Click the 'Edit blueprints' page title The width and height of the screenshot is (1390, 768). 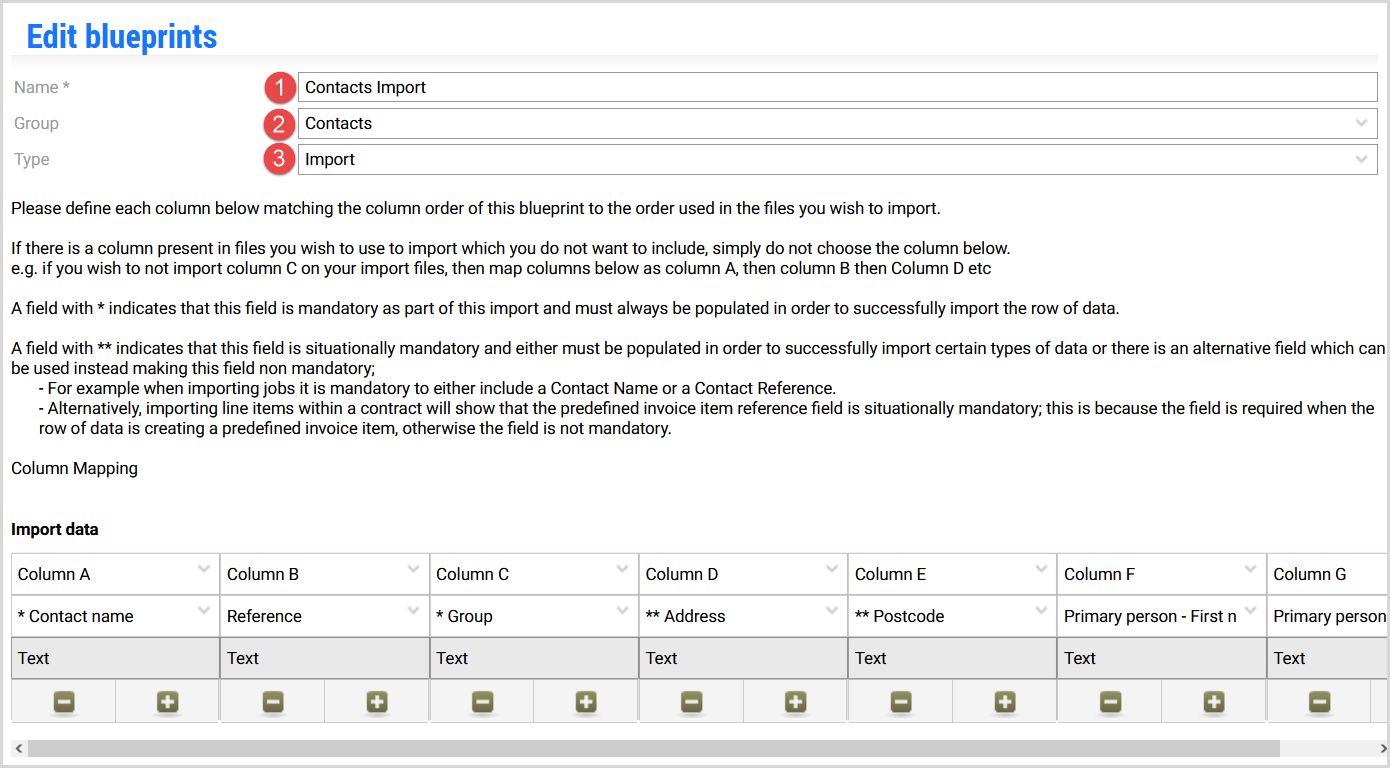pyautogui.click(x=122, y=37)
